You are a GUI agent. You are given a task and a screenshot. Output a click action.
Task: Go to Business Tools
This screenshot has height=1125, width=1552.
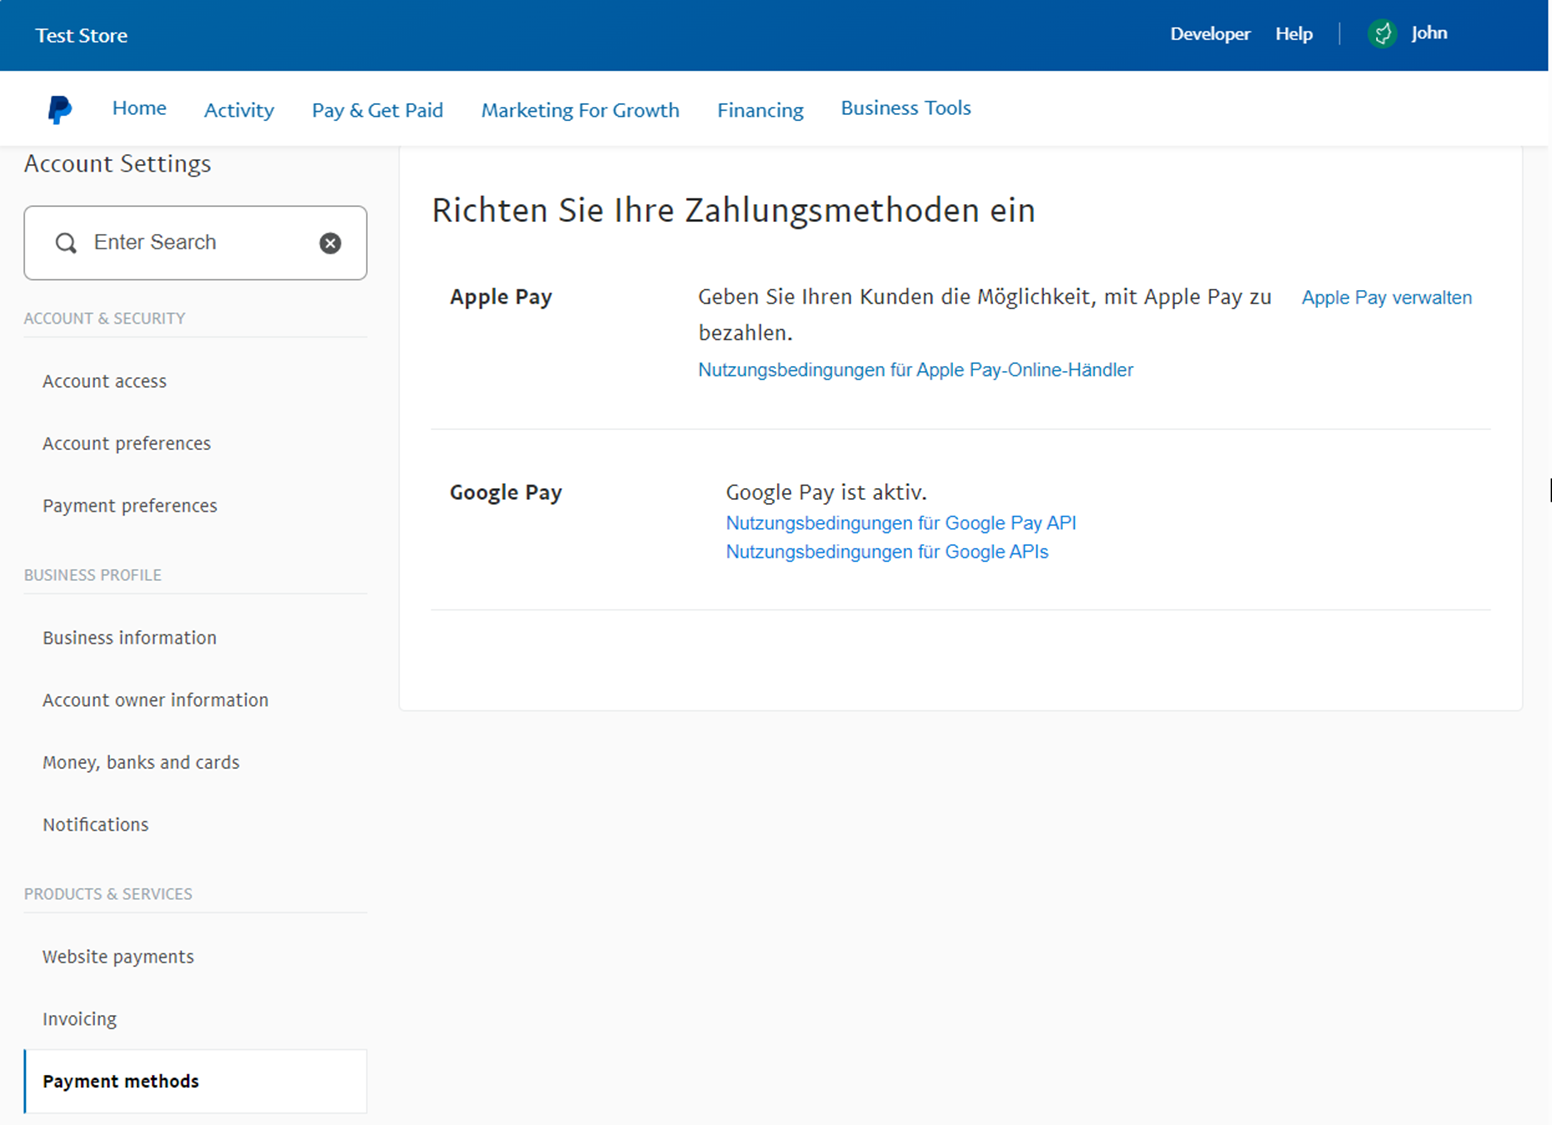[x=905, y=108]
